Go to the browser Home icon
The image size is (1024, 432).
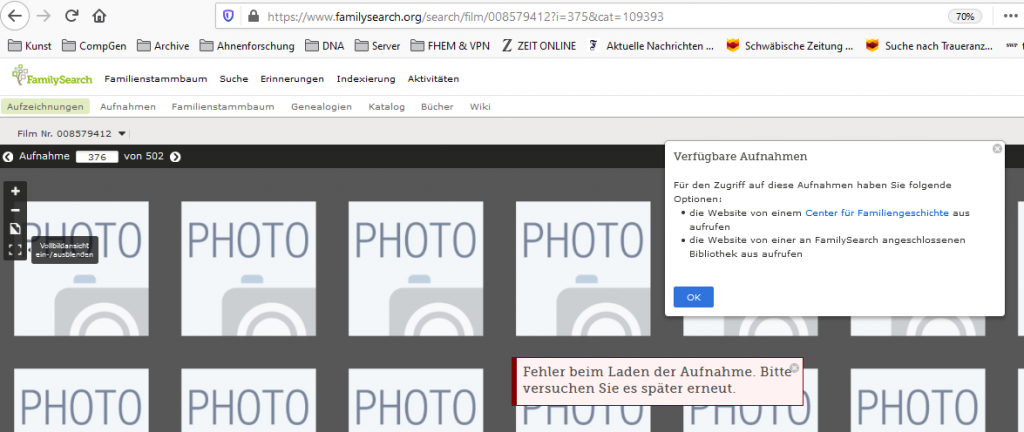99,16
